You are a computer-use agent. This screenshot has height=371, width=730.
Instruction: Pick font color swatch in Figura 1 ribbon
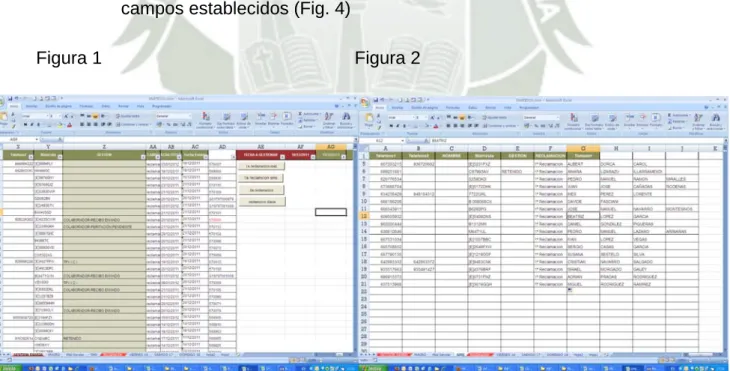tap(69, 125)
